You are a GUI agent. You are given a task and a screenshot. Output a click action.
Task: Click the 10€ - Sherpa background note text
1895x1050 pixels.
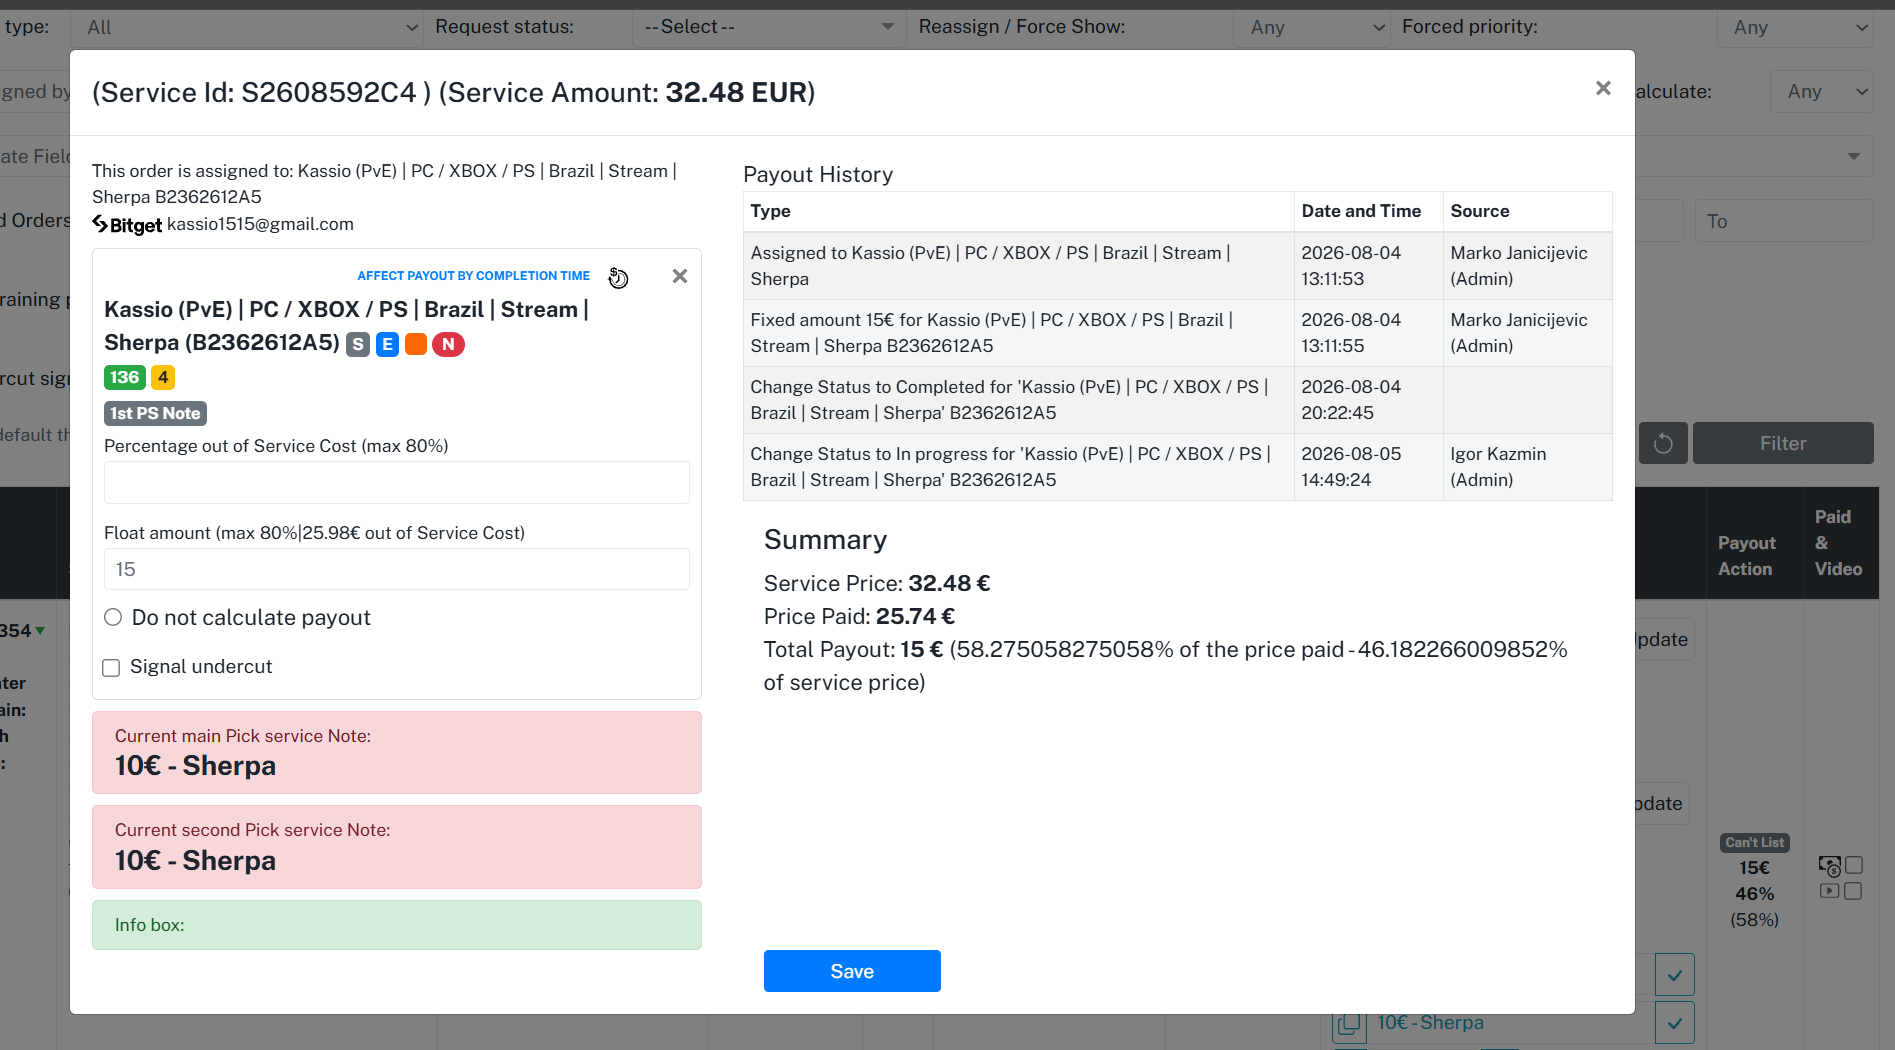tap(1430, 1023)
